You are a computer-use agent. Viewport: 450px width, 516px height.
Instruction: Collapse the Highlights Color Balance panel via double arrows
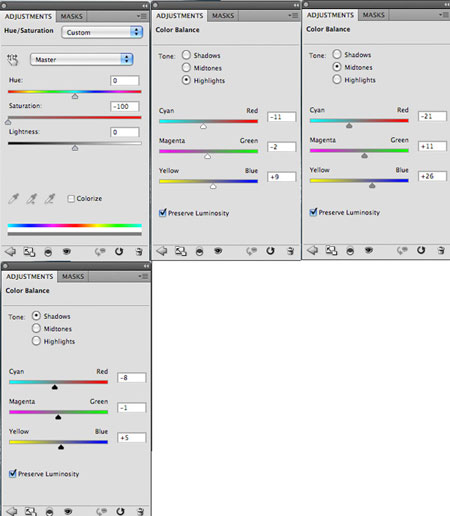(296, 5)
